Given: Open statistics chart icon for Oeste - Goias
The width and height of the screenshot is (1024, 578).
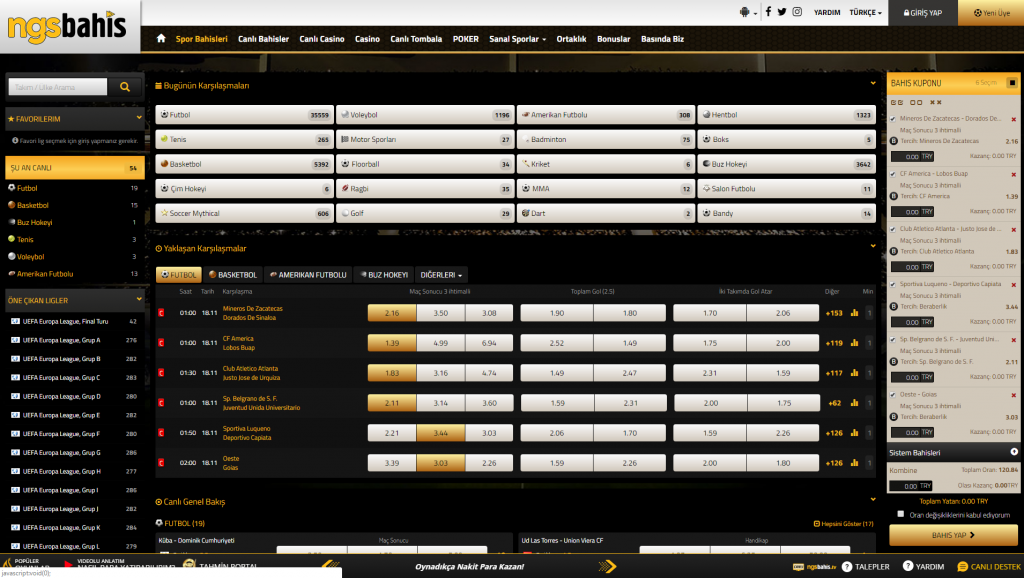Looking at the screenshot, I should pyautogui.click(x=854, y=463).
